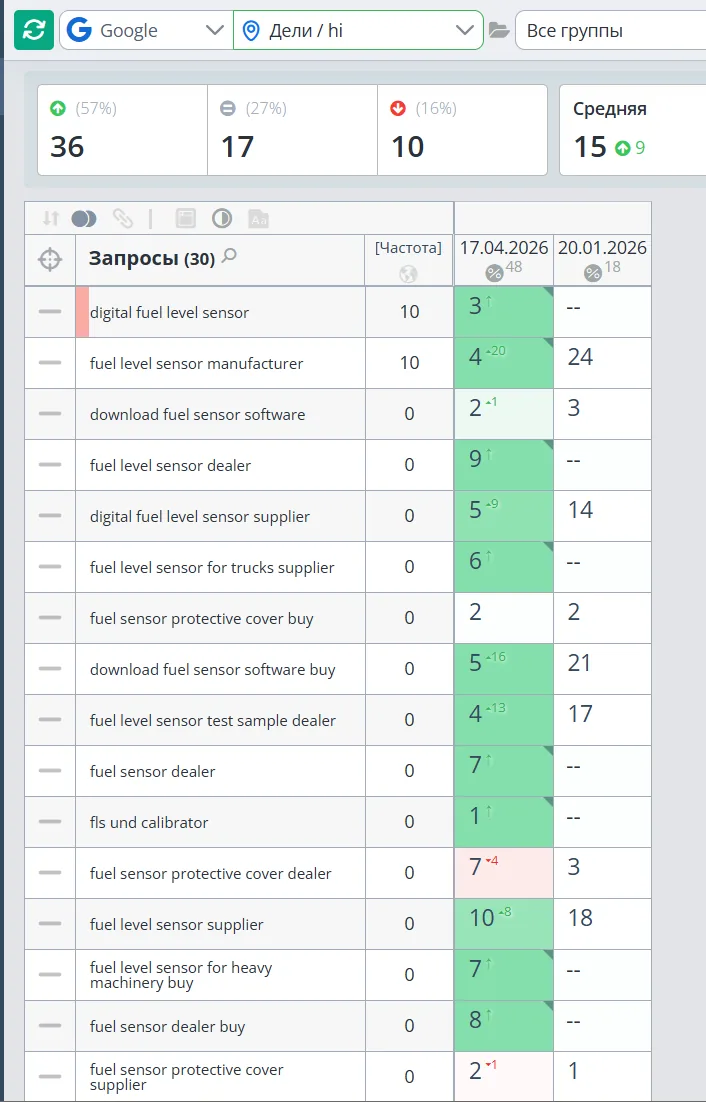Click dash icon for fuel level sensor for trucks supplier

[50, 566]
